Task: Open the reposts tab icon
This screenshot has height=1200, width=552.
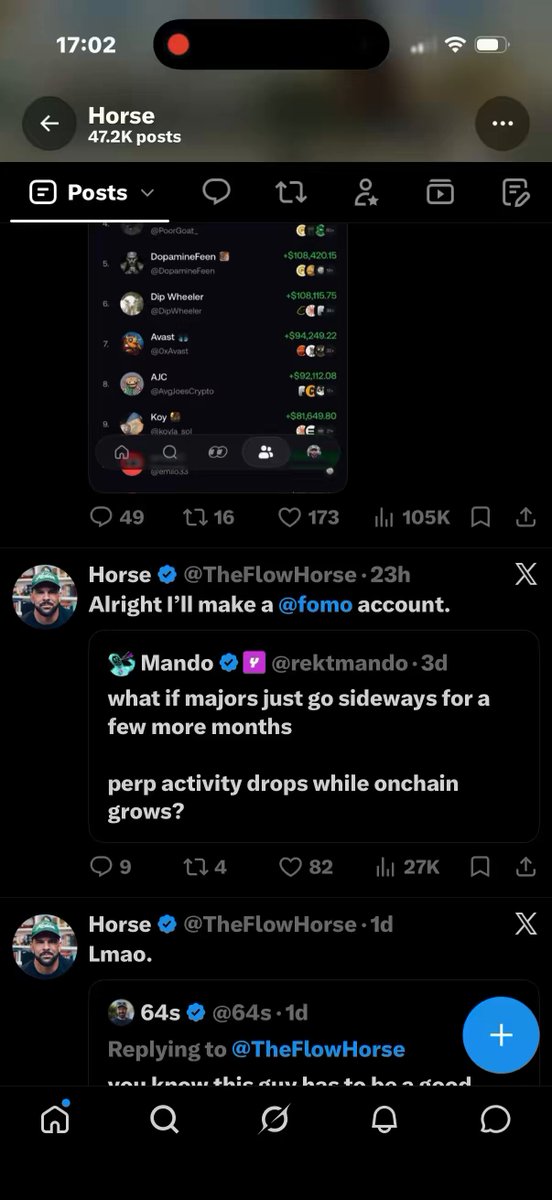Action: pos(291,192)
